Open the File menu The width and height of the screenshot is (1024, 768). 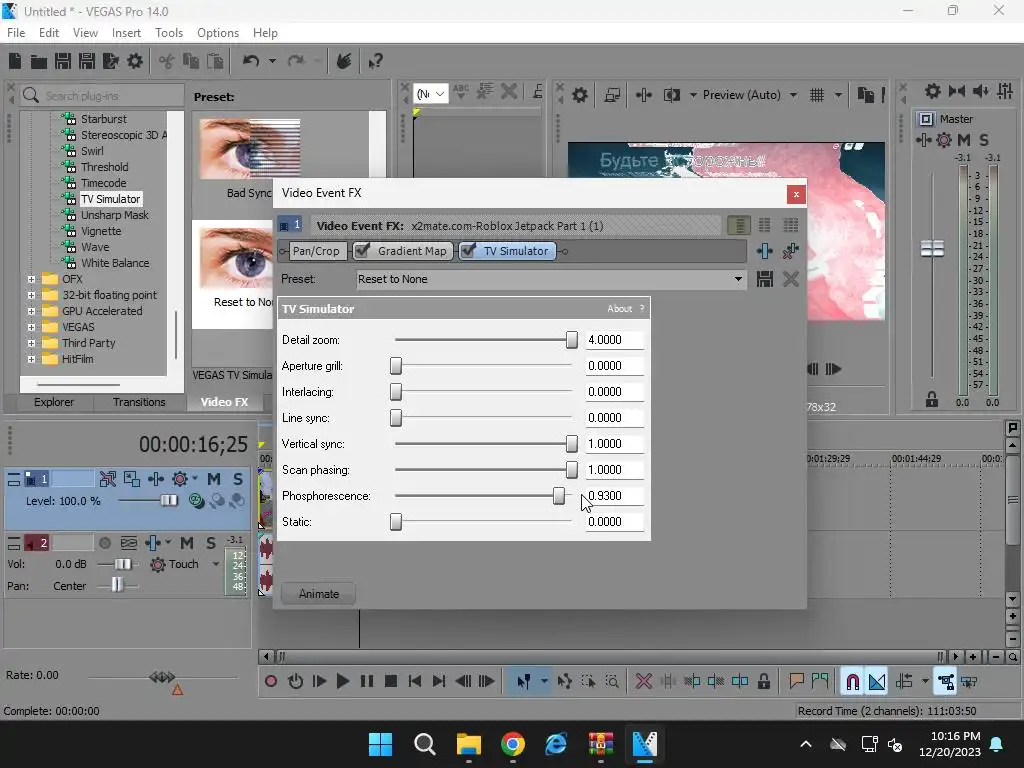point(16,33)
